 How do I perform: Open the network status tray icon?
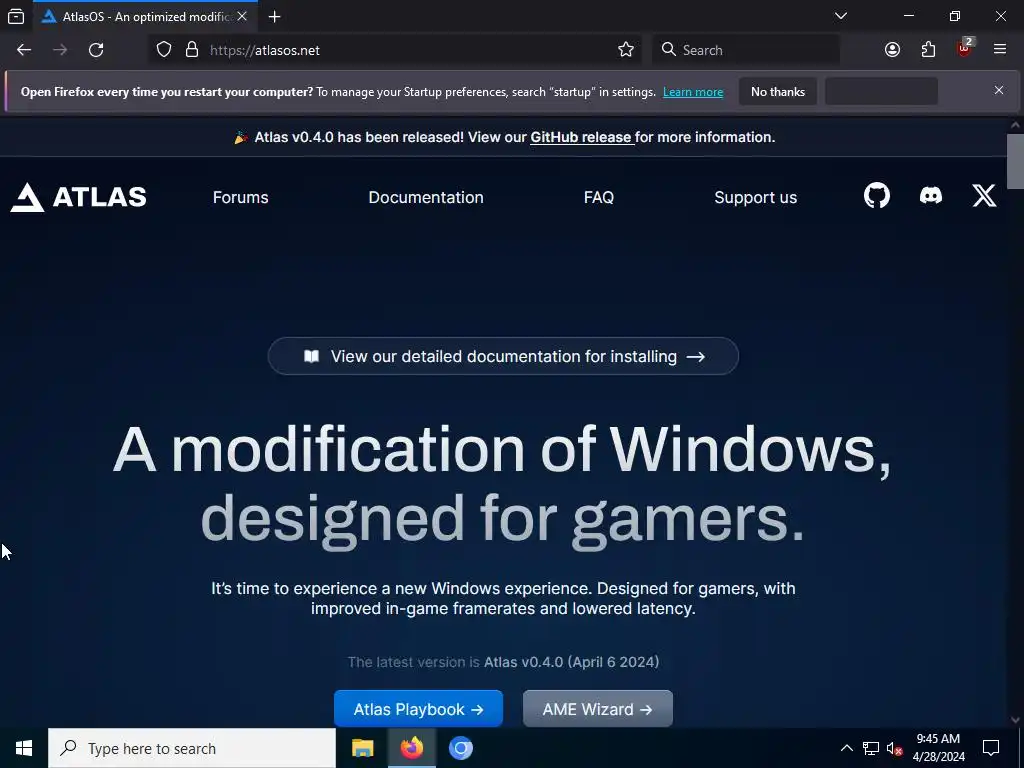(x=871, y=748)
